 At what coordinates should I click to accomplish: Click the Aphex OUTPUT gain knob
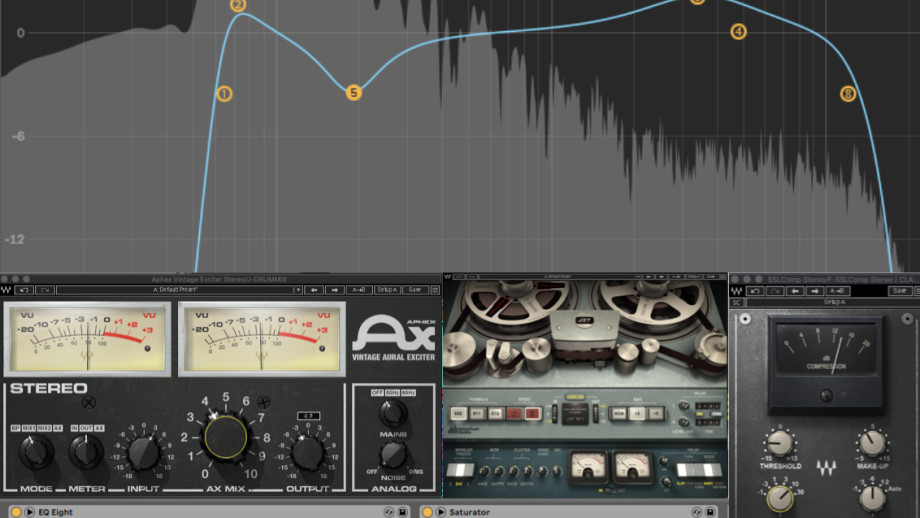click(x=307, y=453)
